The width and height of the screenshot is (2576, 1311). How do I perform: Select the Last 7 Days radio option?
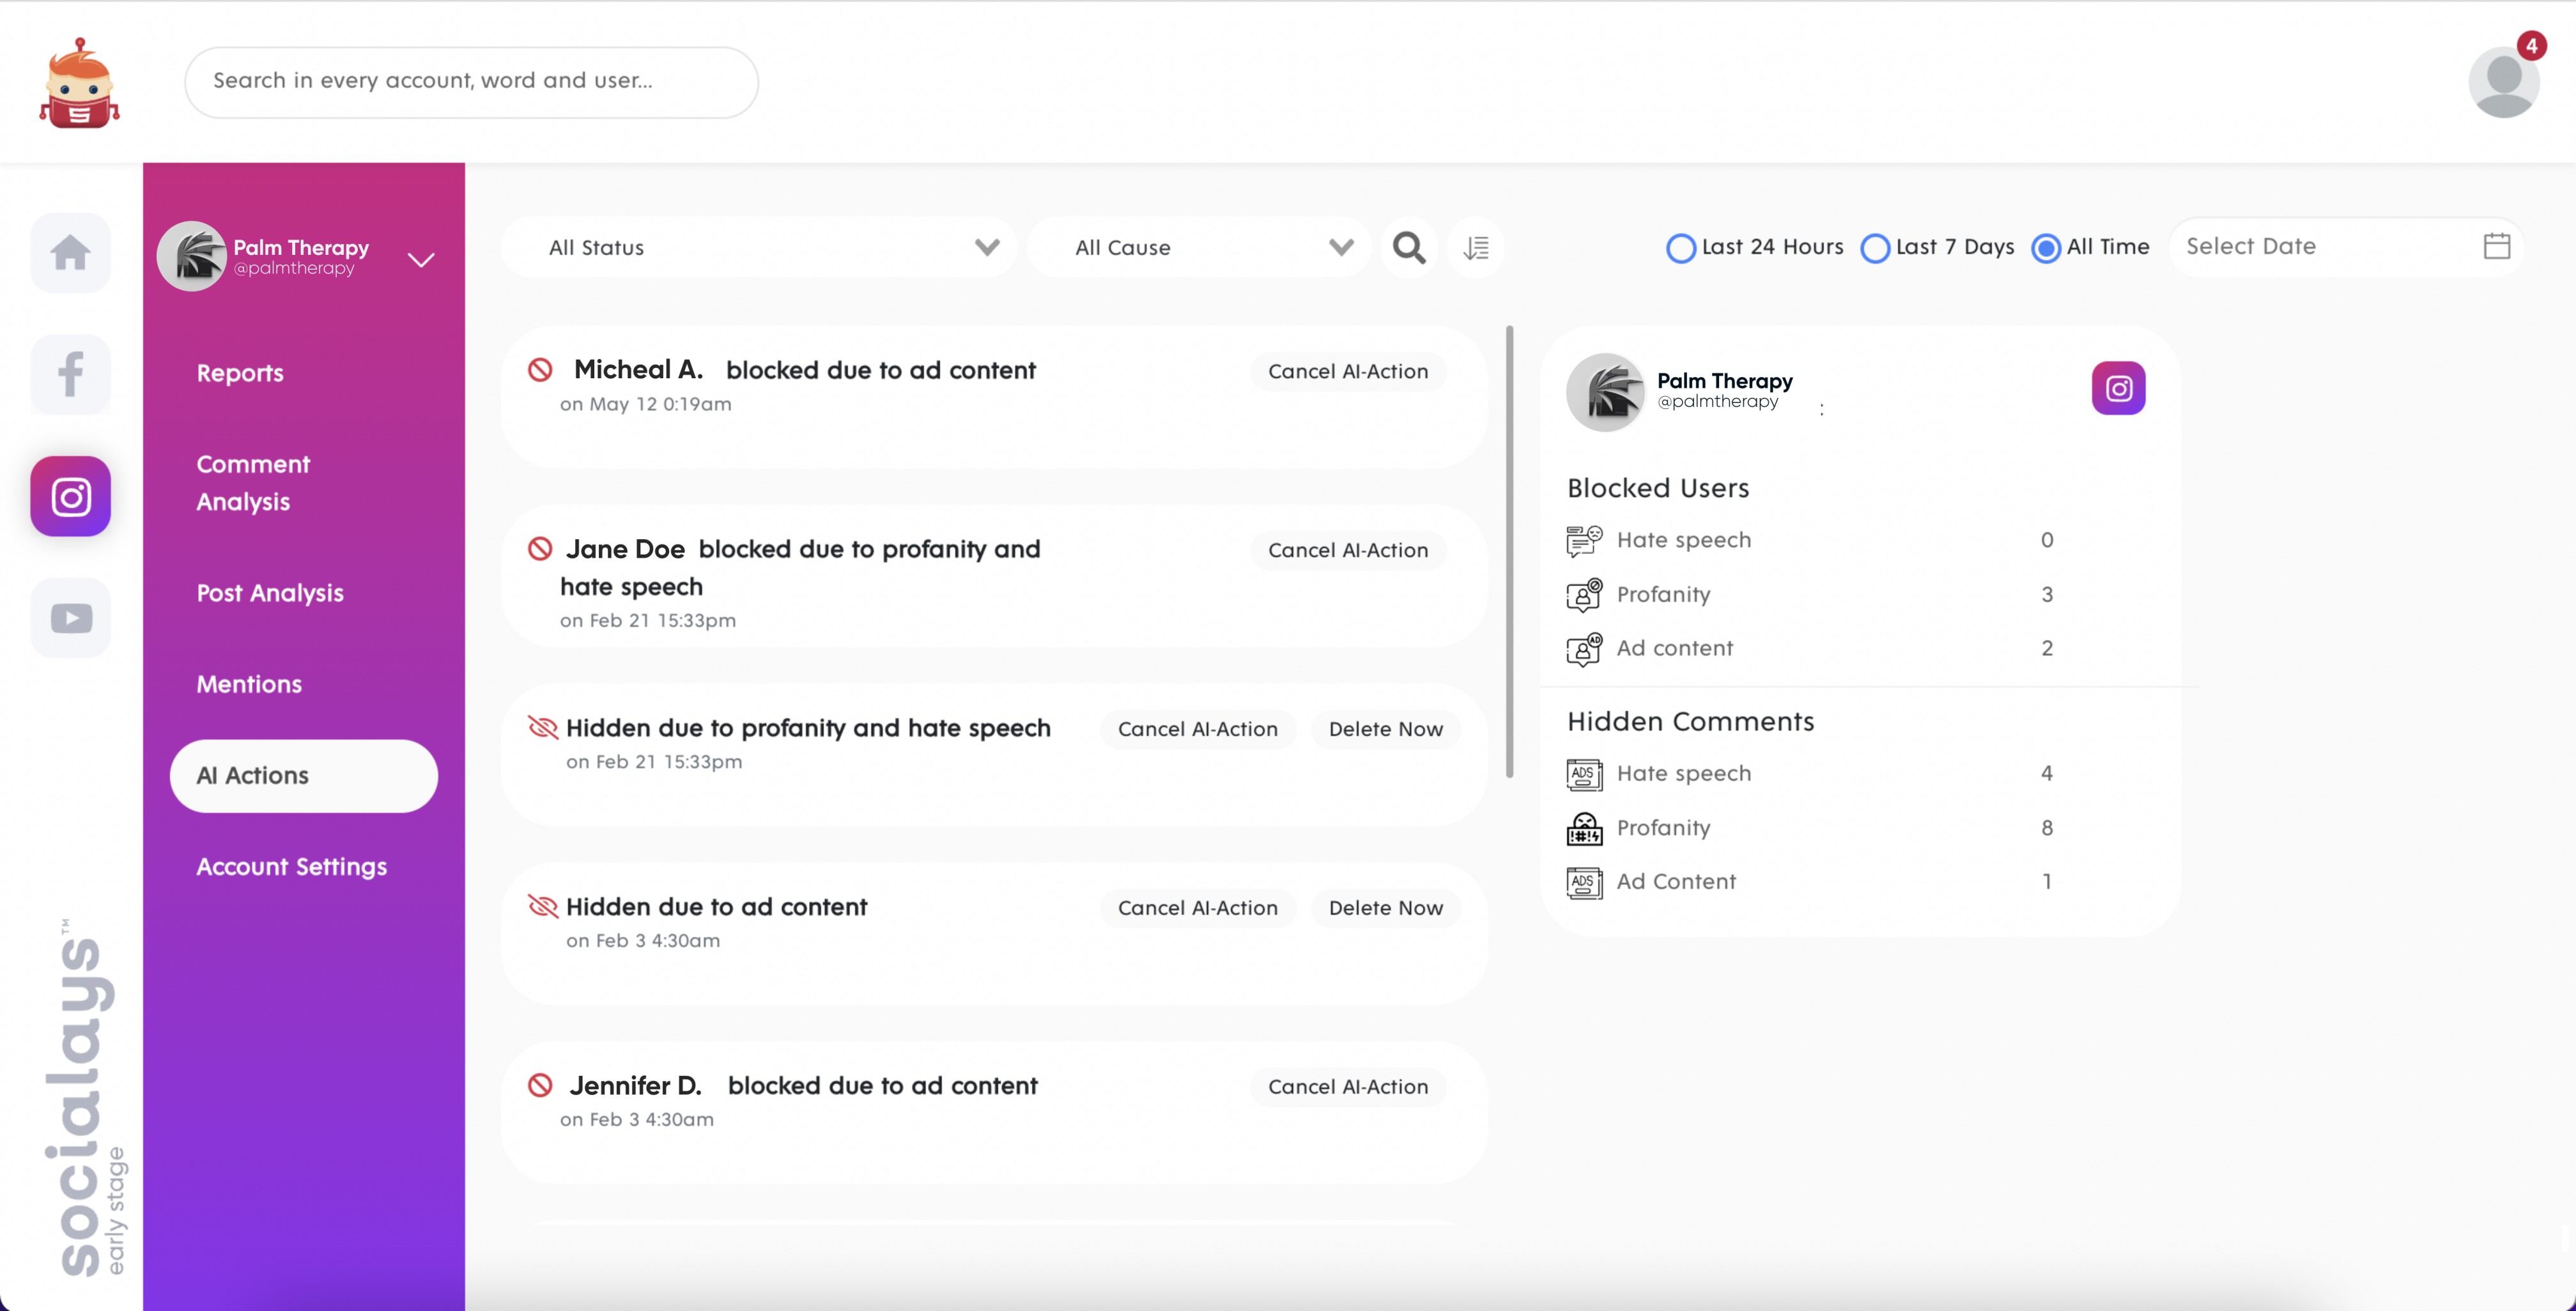coord(1875,247)
